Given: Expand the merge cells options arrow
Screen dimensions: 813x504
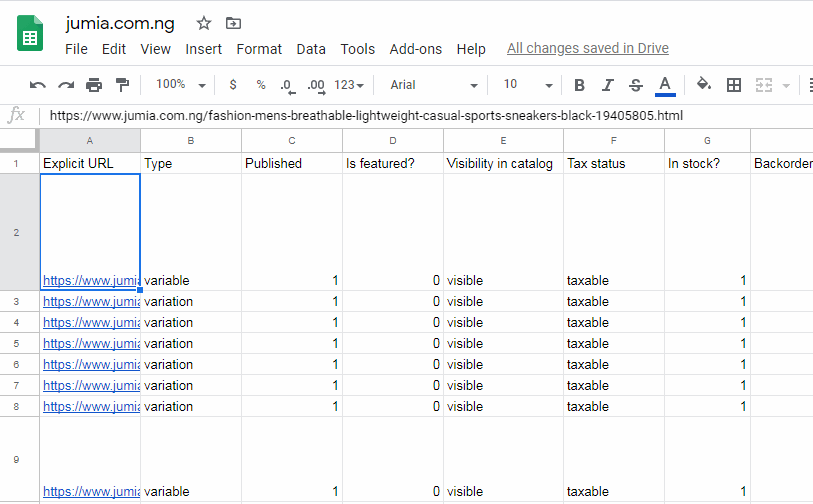Looking at the screenshot, I should tap(786, 86).
